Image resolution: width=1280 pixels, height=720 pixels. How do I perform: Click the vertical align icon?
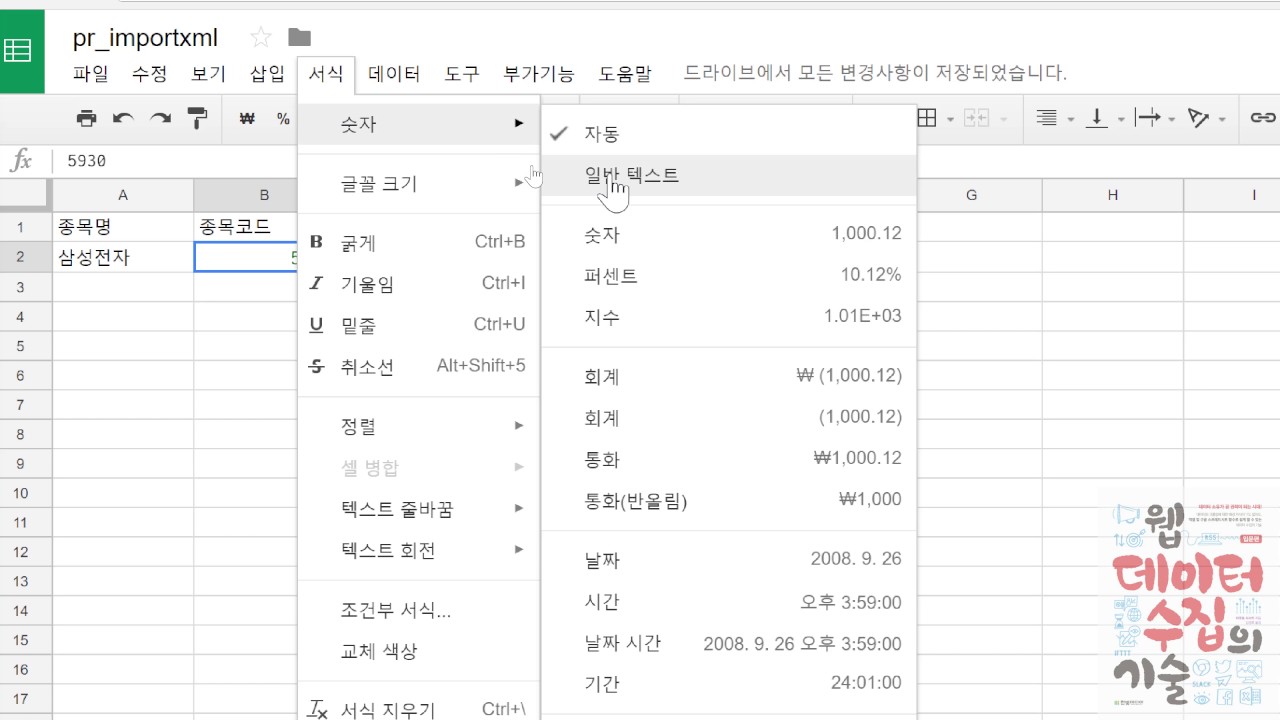coord(1097,118)
